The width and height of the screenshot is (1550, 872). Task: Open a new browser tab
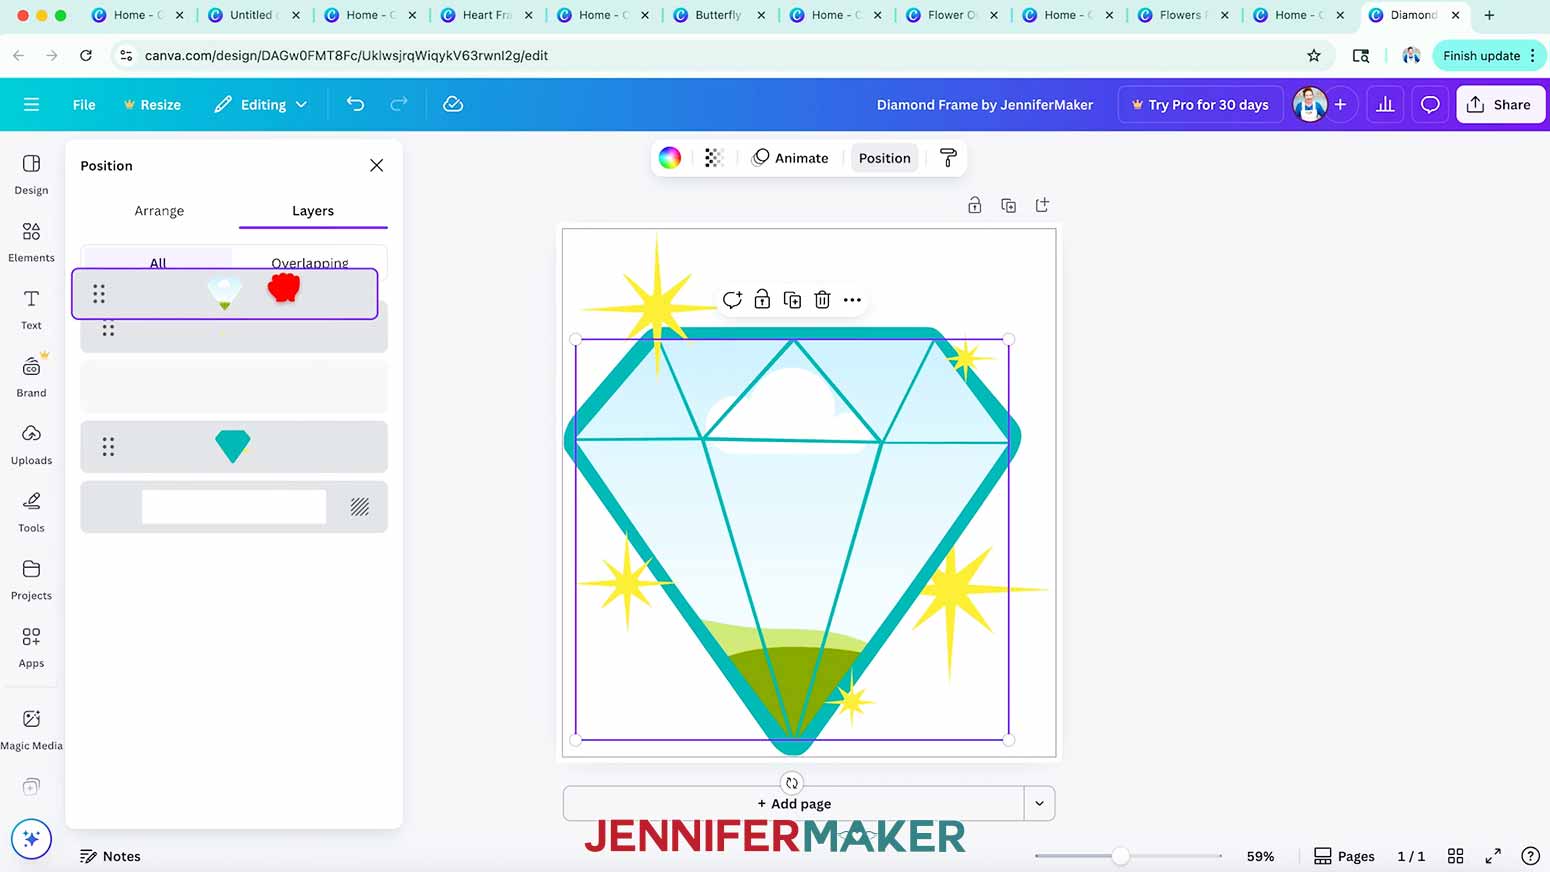point(1489,15)
